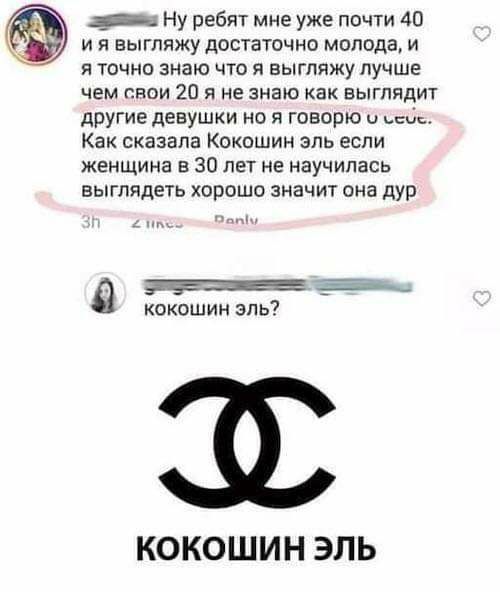The image size is (500, 592).
Task: Click the '3h' timestamp
Action: (91, 223)
